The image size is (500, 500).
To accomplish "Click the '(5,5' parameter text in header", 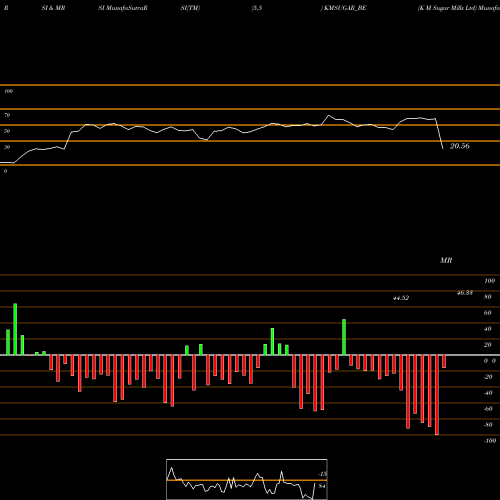I will [x=257, y=8].
